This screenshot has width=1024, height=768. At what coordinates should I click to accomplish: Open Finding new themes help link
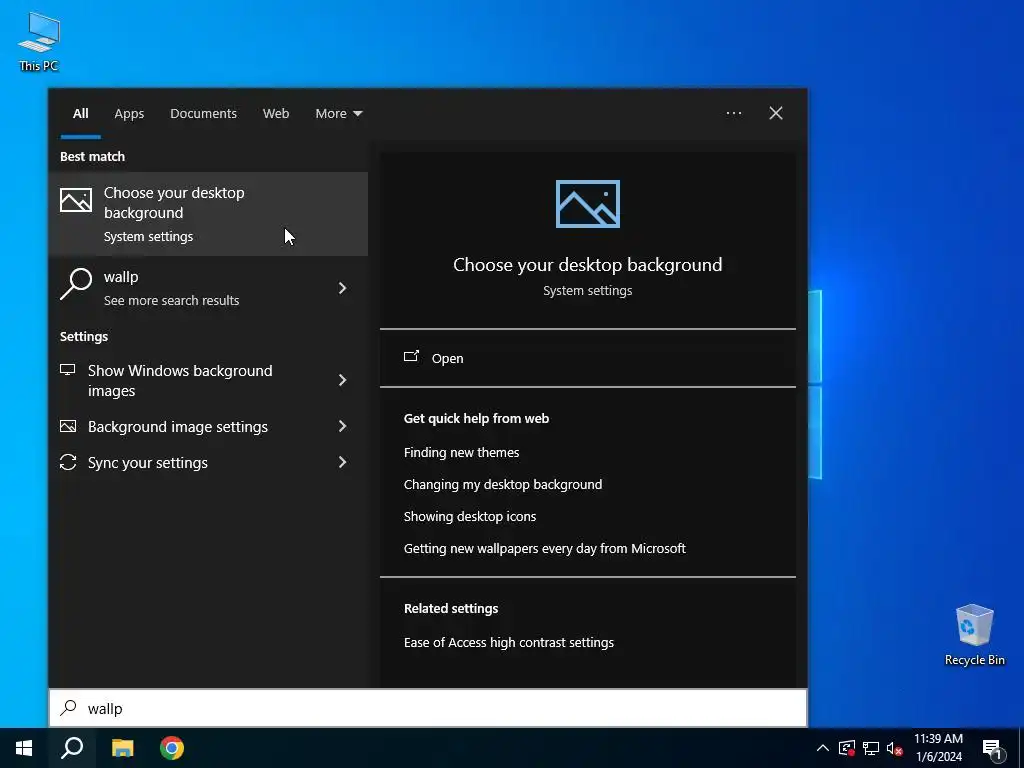point(461,452)
